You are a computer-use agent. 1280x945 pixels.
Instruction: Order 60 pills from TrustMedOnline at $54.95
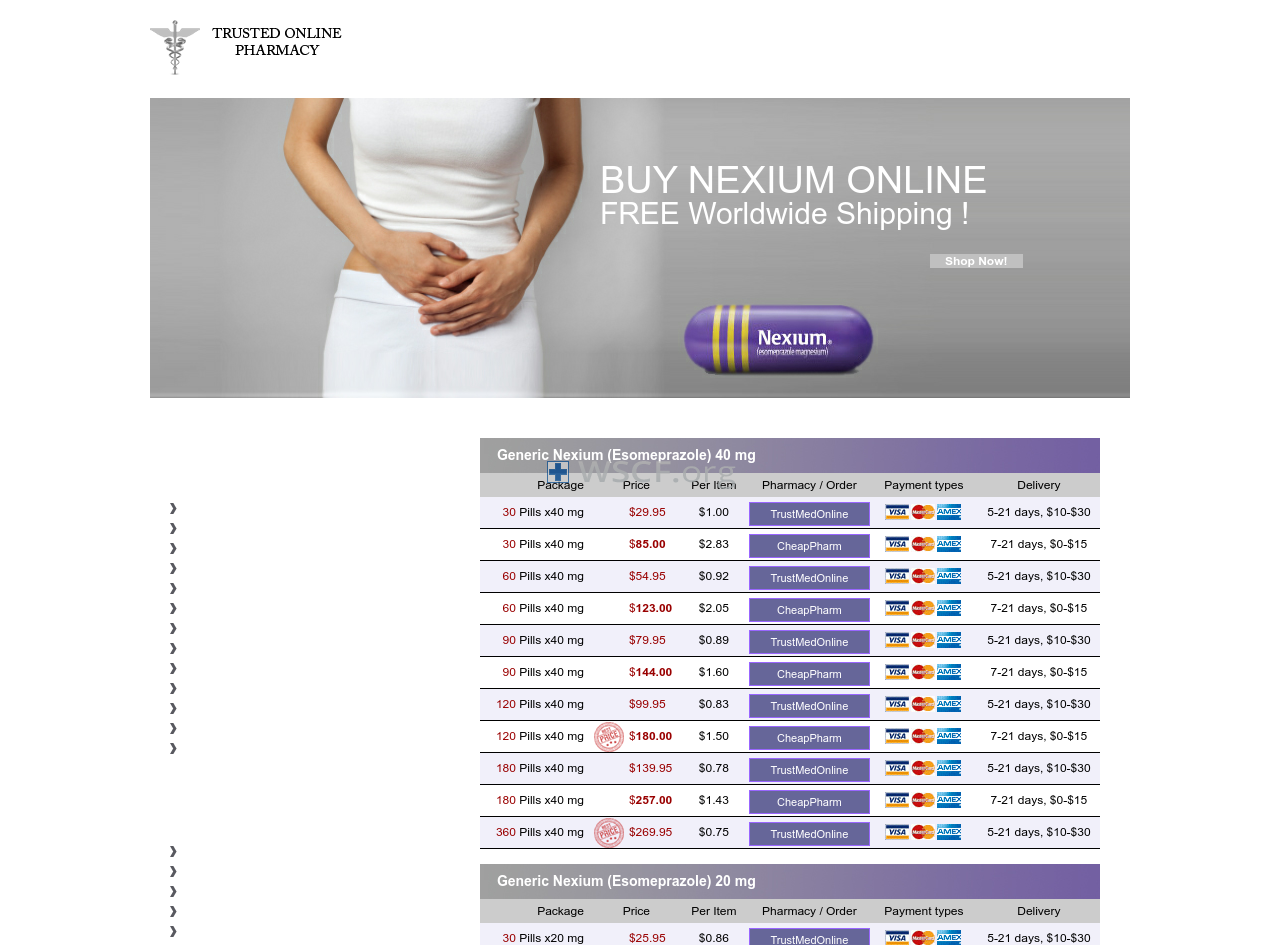pyautogui.click(x=809, y=578)
